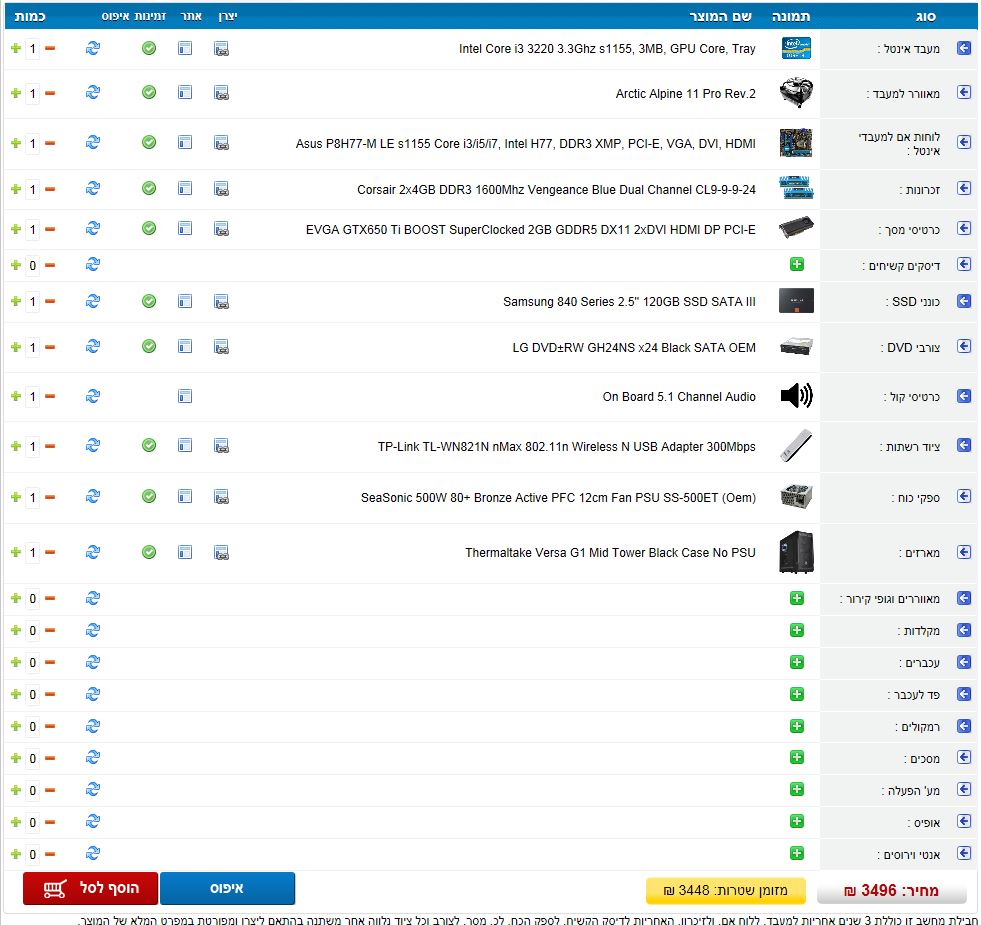Increase the quantity in the monitors (מסכים) row
Image resolution: width=981 pixels, height=925 pixels.
tap(15, 758)
